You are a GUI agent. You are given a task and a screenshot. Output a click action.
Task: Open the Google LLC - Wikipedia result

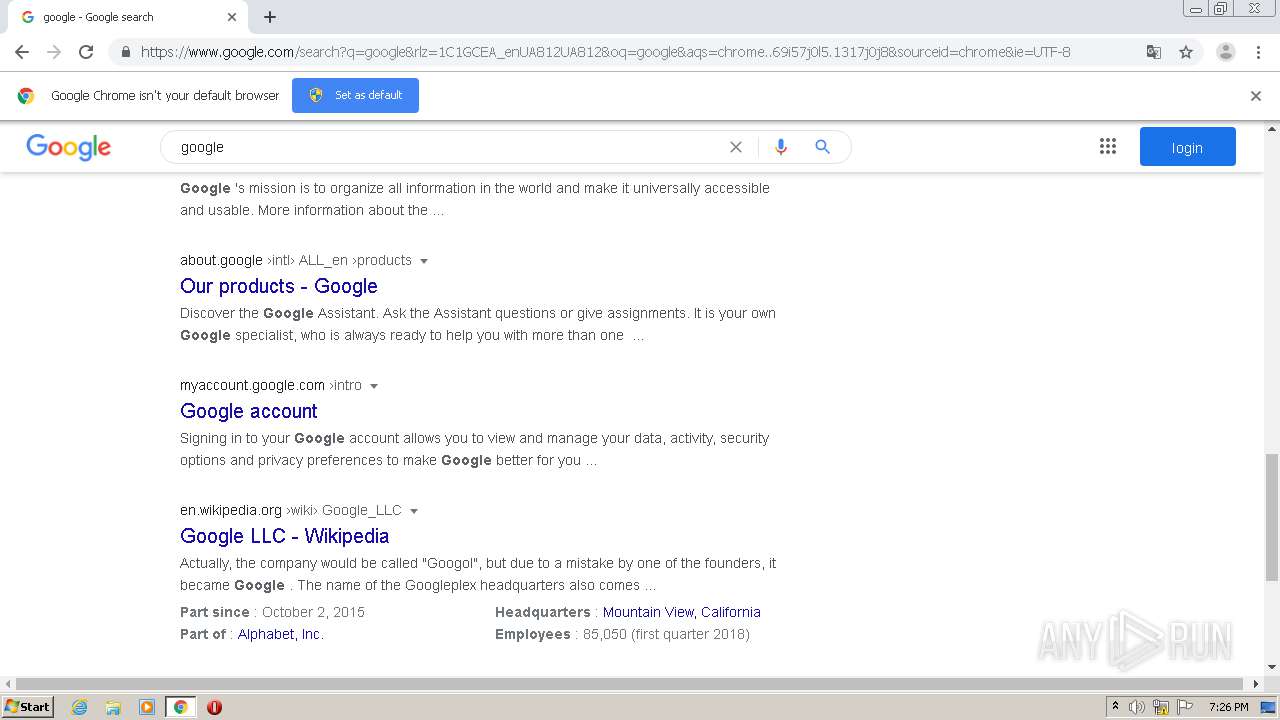coord(285,536)
